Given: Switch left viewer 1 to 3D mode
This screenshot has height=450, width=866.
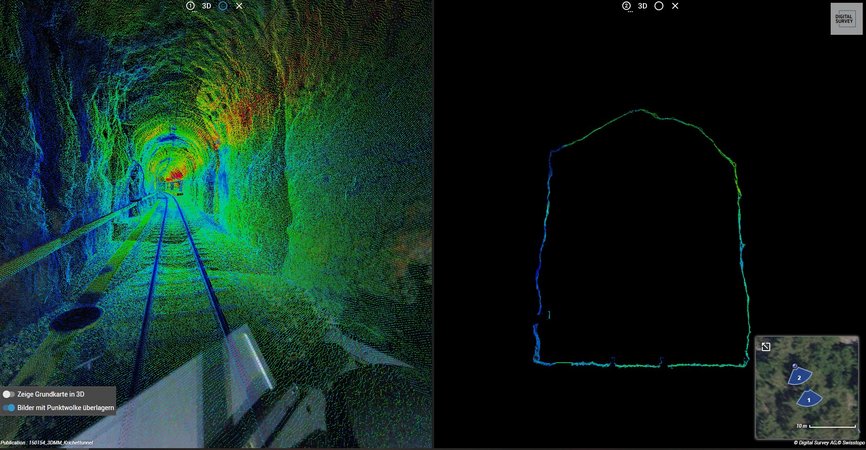Looking at the screenshot, I should click(207, 6).
